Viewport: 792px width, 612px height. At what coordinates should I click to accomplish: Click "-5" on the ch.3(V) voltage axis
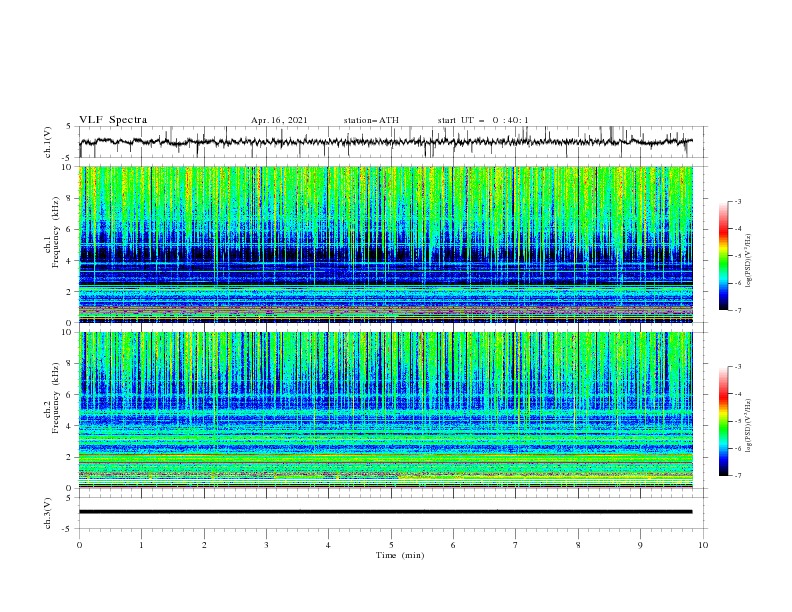click(68, 529)
